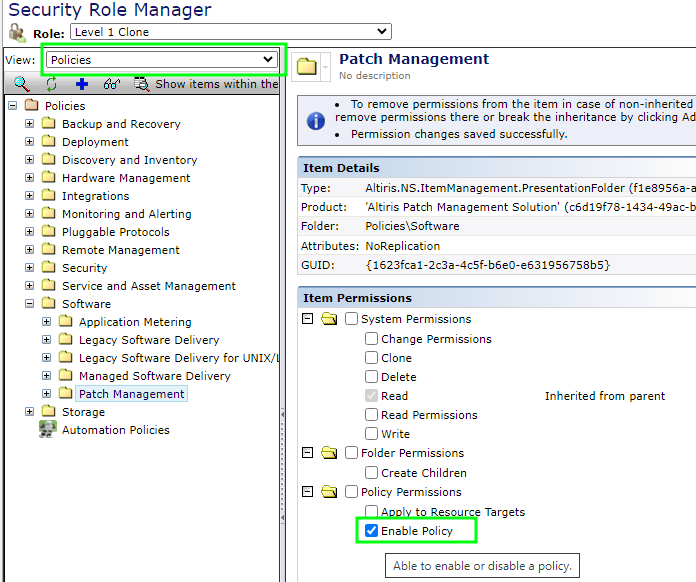The width and height of the screenshot is (696, 582).
Task: Select Automation Policies in the tree
Action: click(116, 430)
